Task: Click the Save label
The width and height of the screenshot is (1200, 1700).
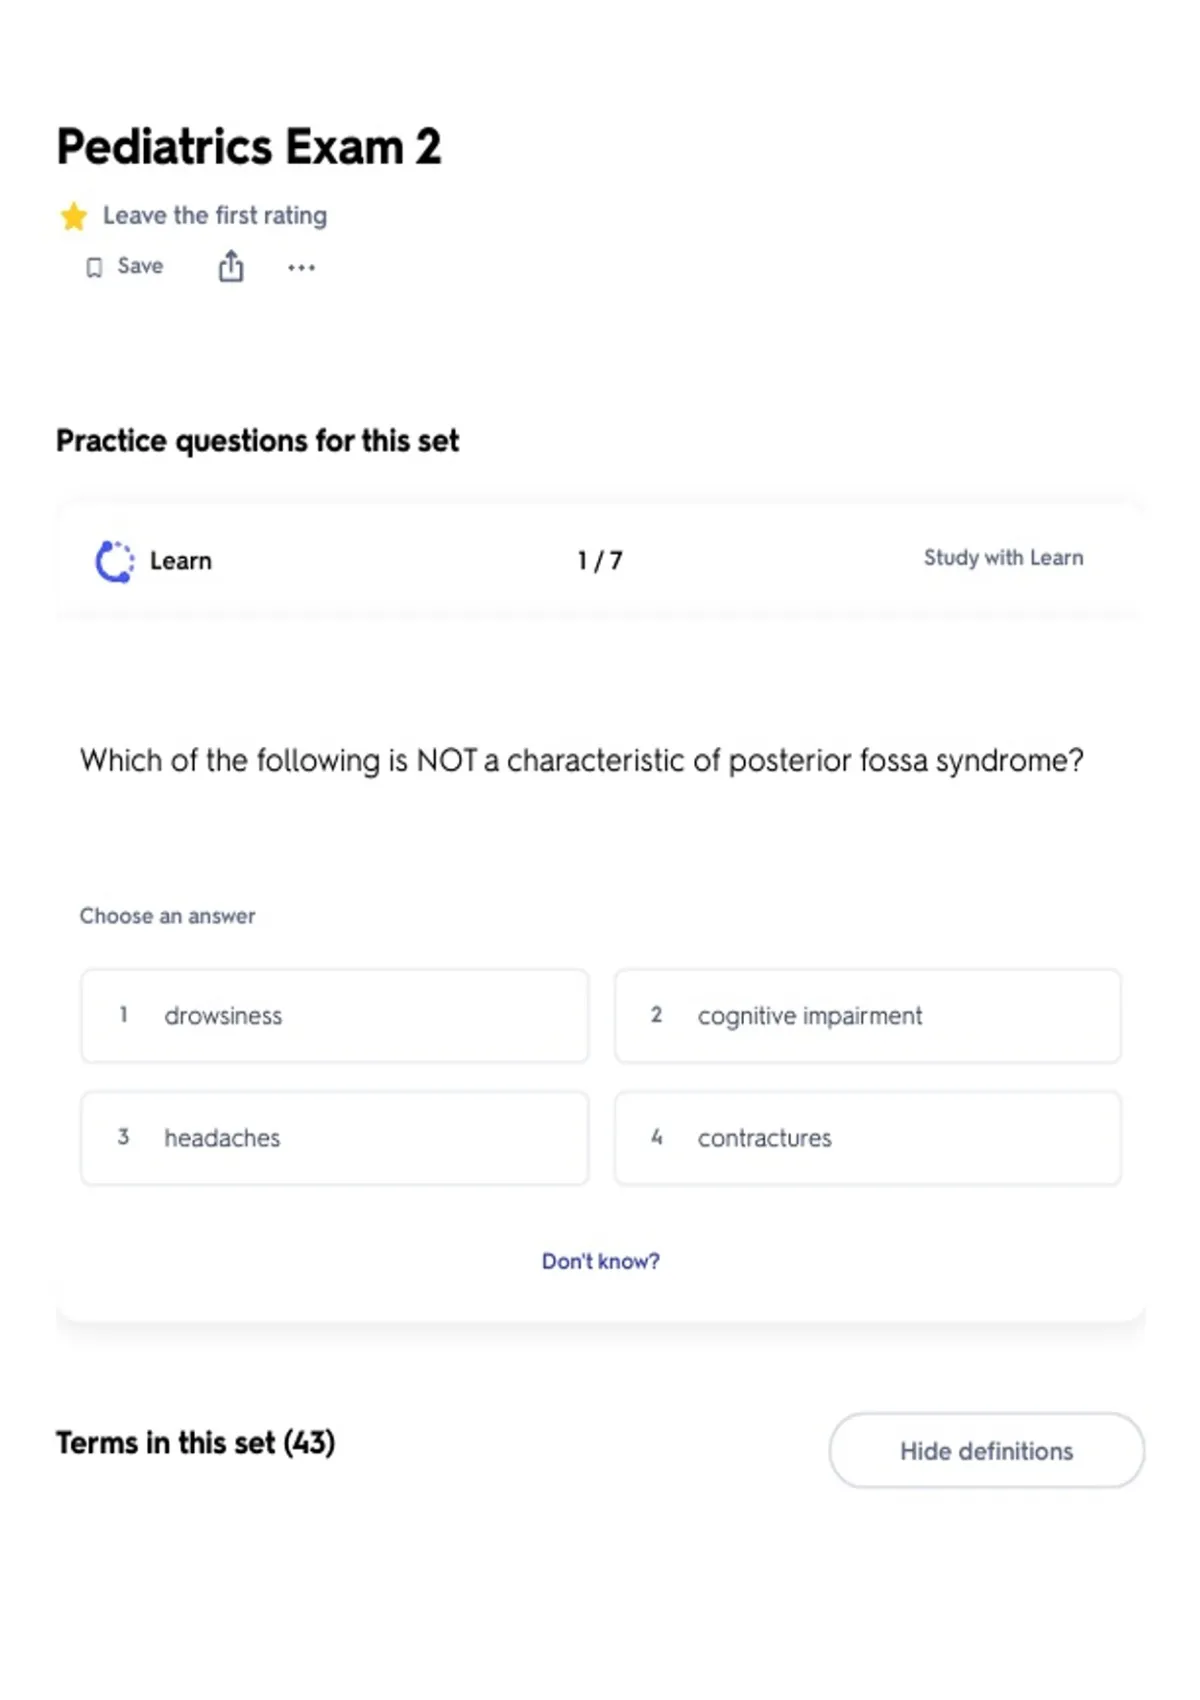Action: pos(140,266)
